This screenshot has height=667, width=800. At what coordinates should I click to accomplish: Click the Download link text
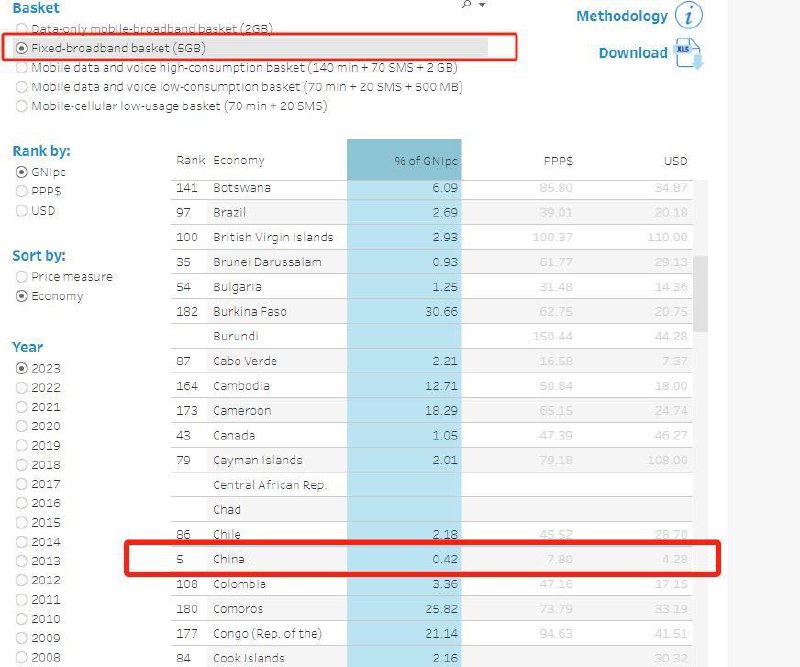click(633, 53)
